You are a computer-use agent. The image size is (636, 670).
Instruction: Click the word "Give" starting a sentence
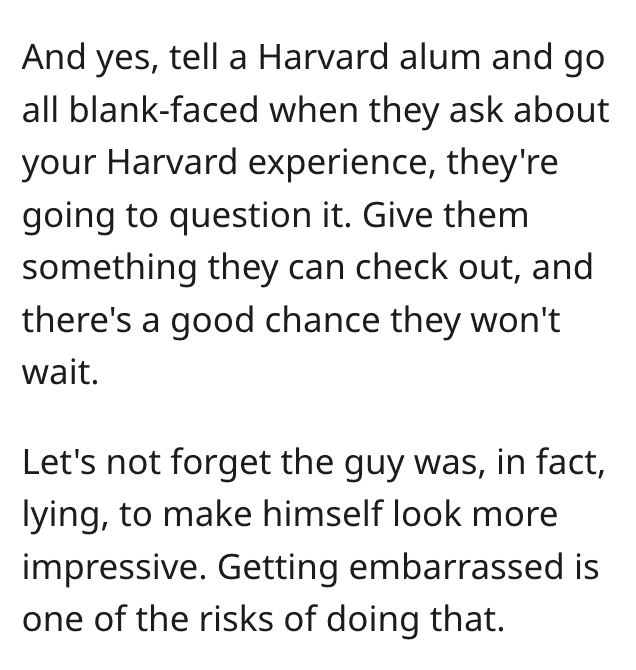tap(398, 215)
